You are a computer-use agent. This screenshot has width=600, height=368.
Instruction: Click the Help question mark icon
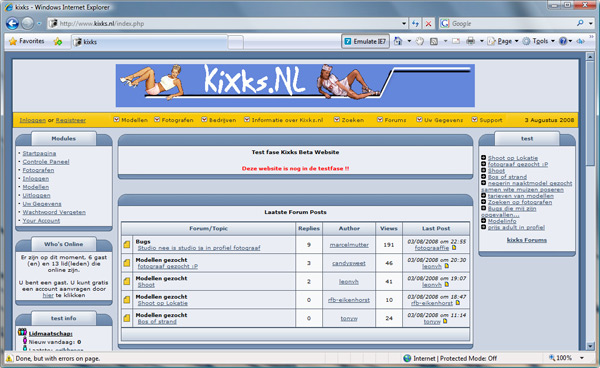click(x=563, y=41)
